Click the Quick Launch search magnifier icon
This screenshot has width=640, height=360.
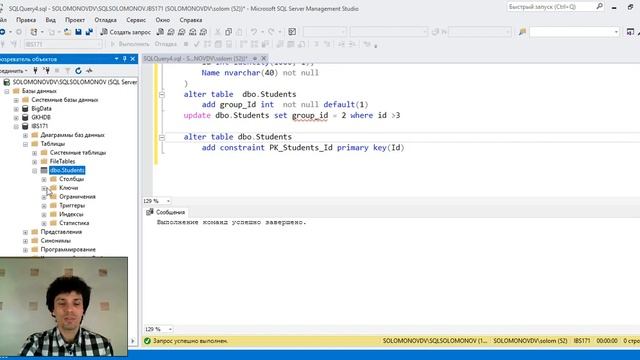[600, 6]
